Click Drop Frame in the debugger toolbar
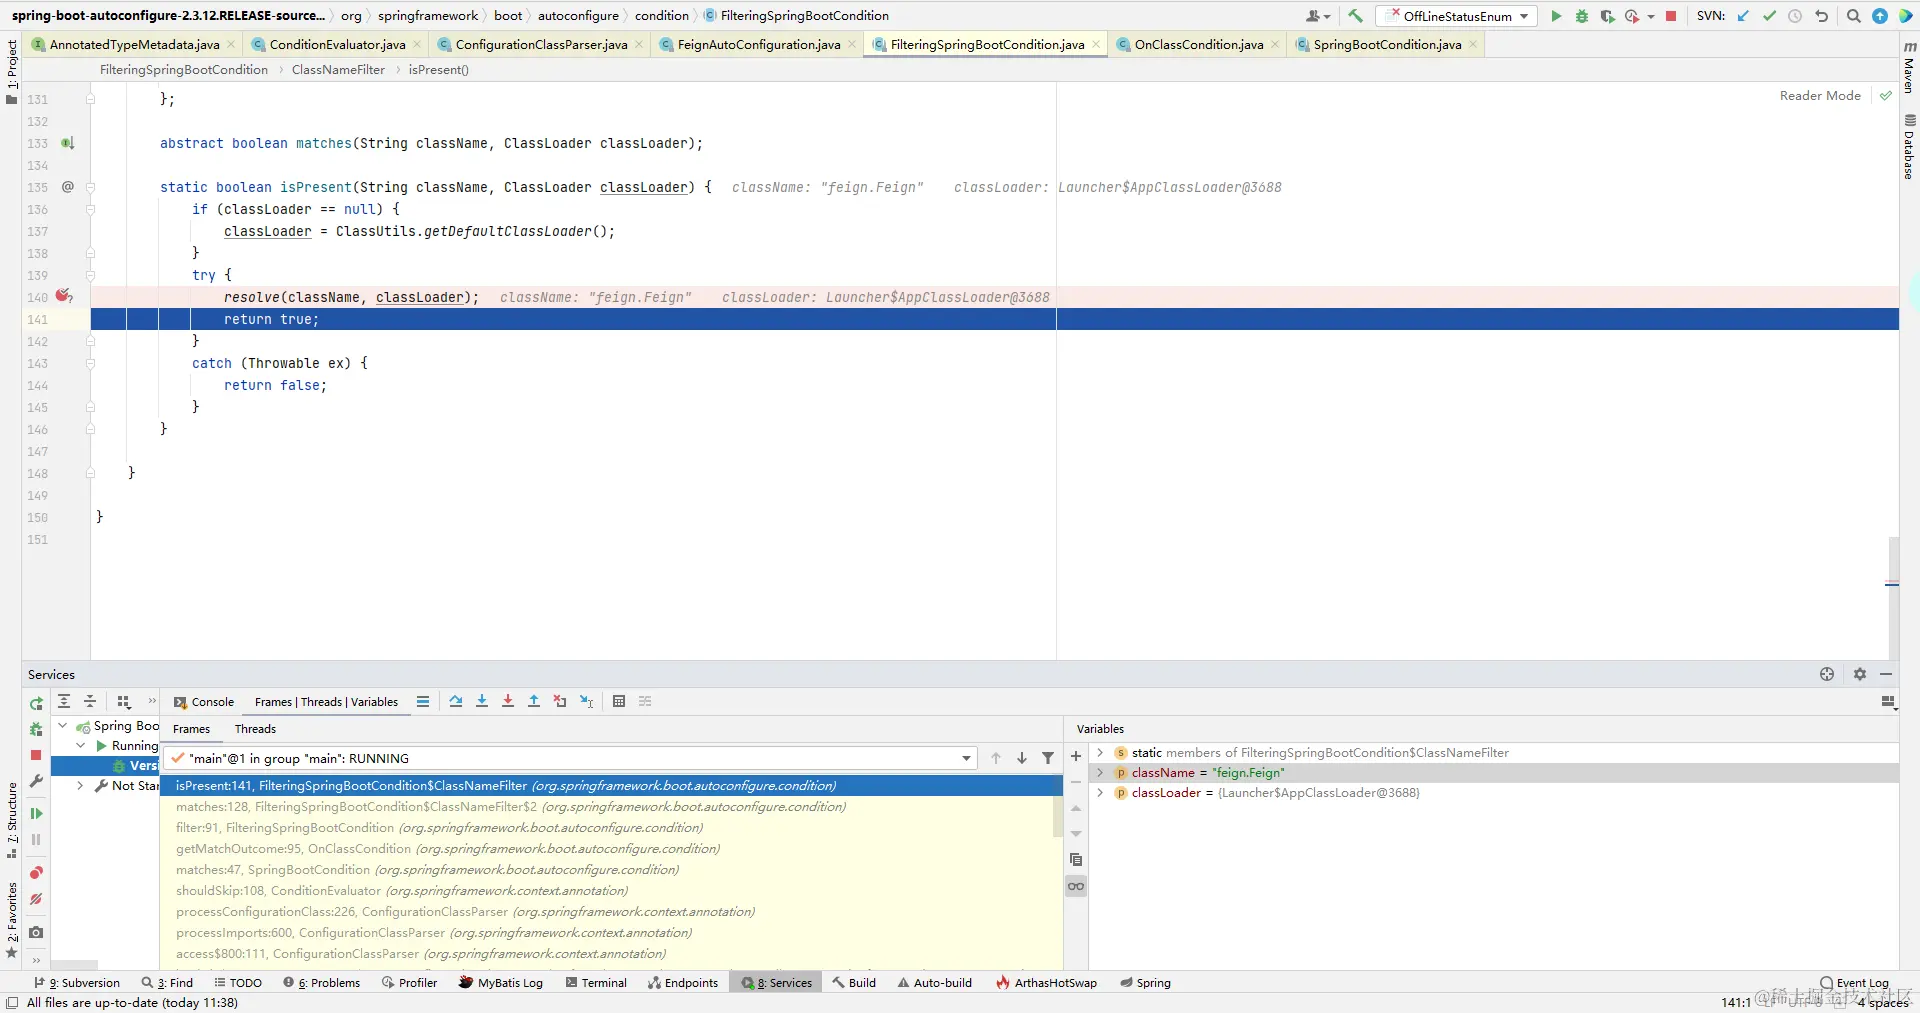The image size is (1920, 1013). (560, 701)
